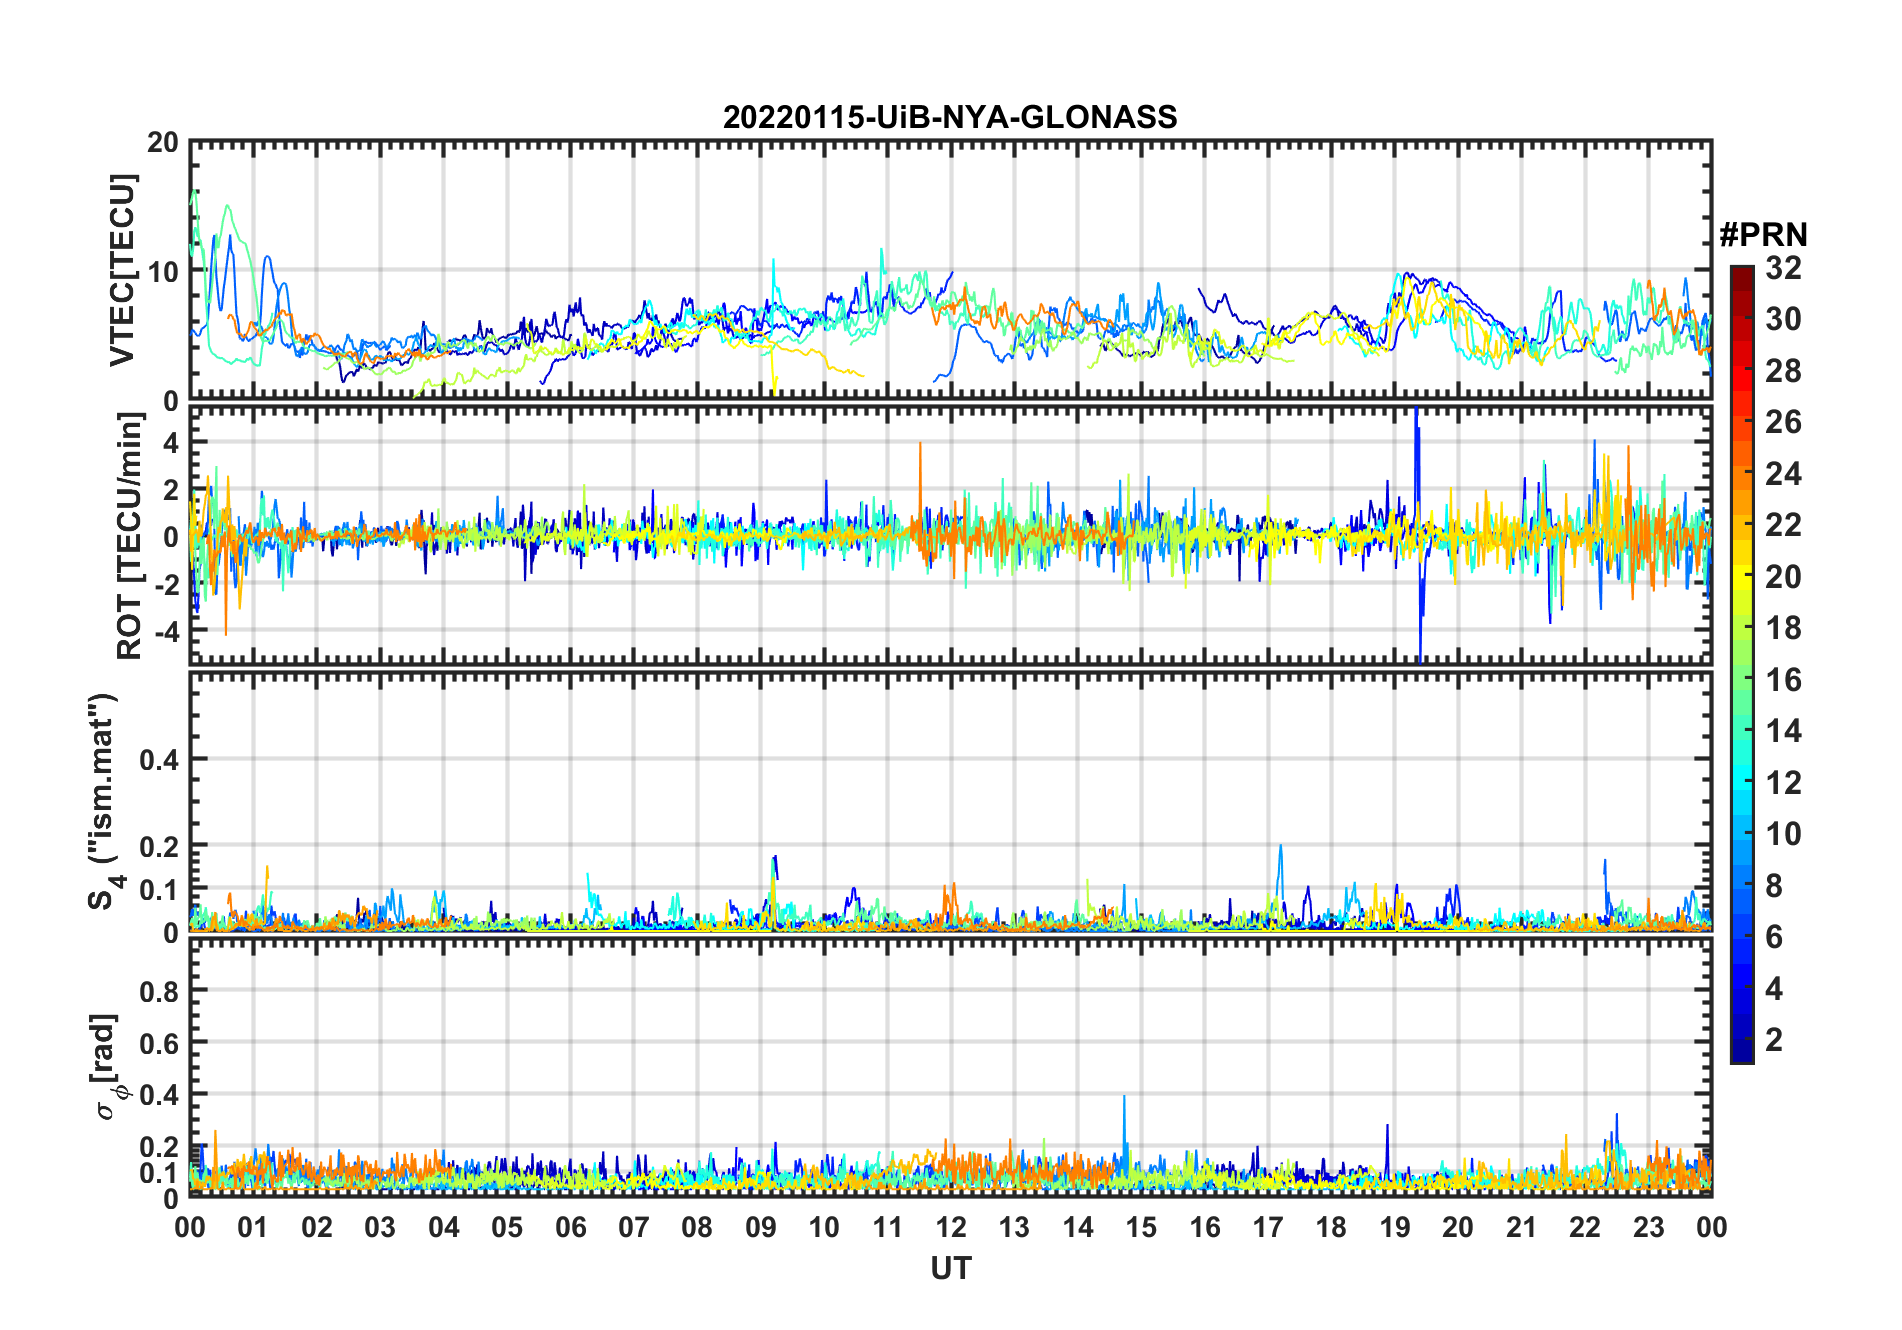This screenshot has width=1902, height=1330.
Task: Select the 15 hour tick on the UT axis
Action: pyautogui.click(x=1141, y=1227)
